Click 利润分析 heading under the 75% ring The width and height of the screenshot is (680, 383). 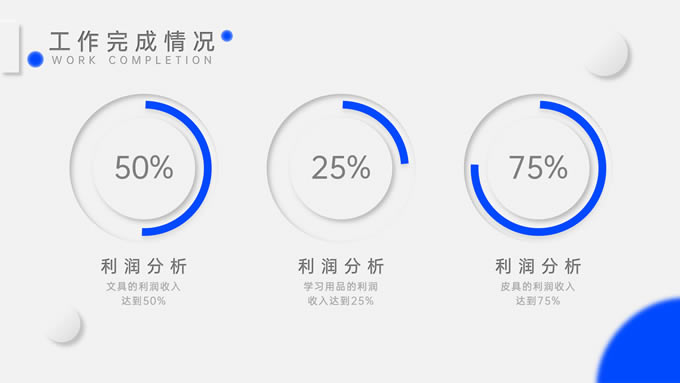pyautogui.click(x=538, y=266)
